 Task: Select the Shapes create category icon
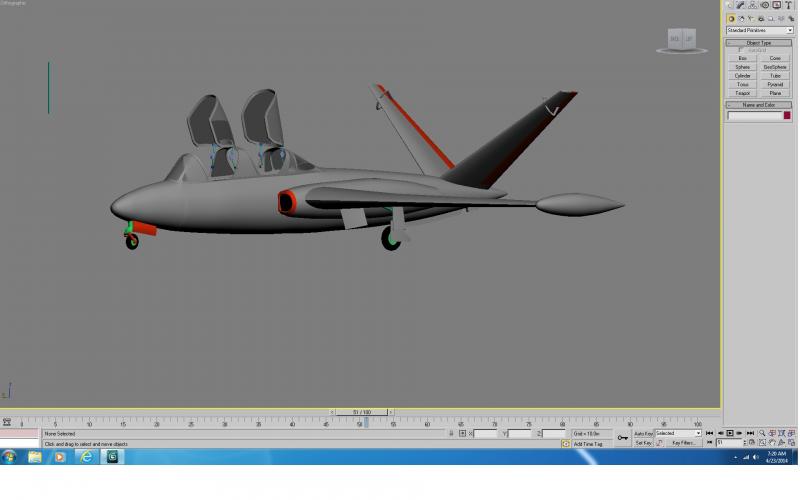click(741, 19)
